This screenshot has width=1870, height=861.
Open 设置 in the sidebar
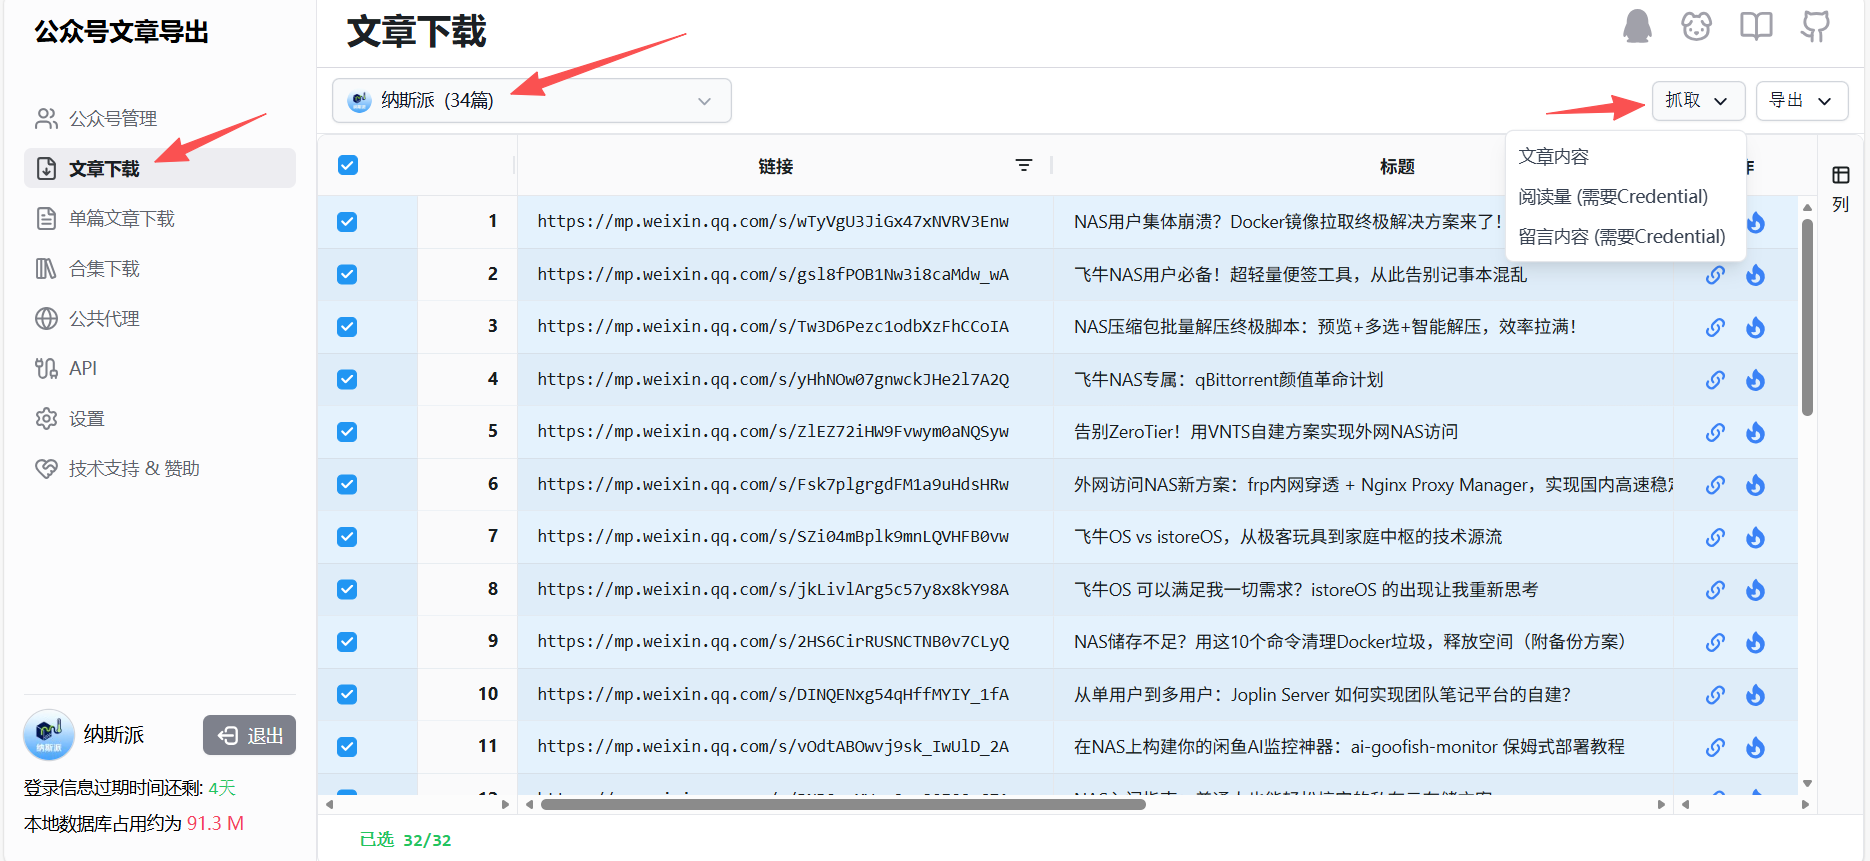160,419
